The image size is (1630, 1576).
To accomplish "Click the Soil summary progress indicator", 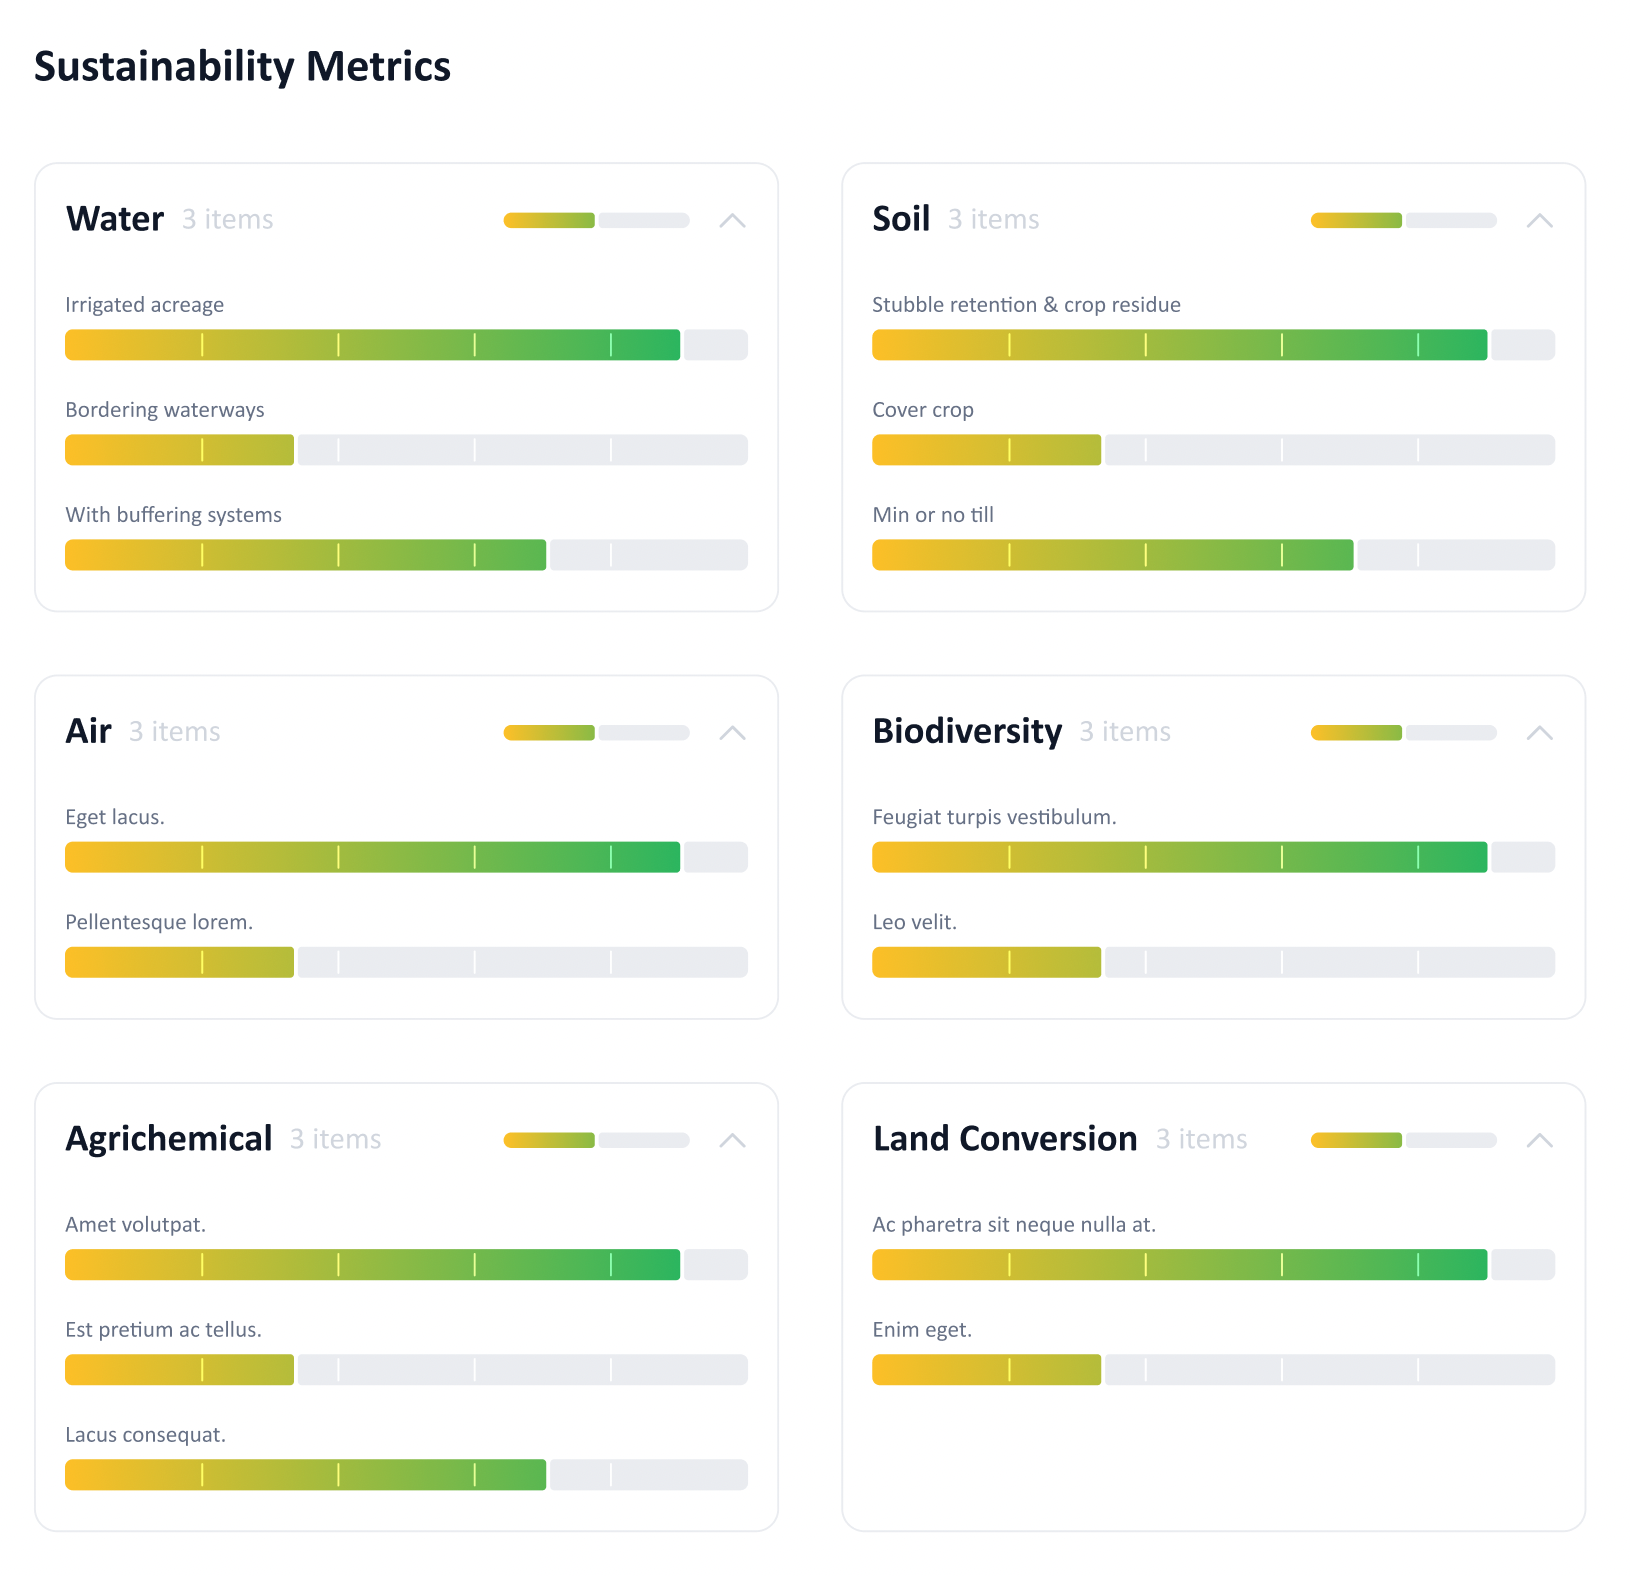I will click(1403, 220).
